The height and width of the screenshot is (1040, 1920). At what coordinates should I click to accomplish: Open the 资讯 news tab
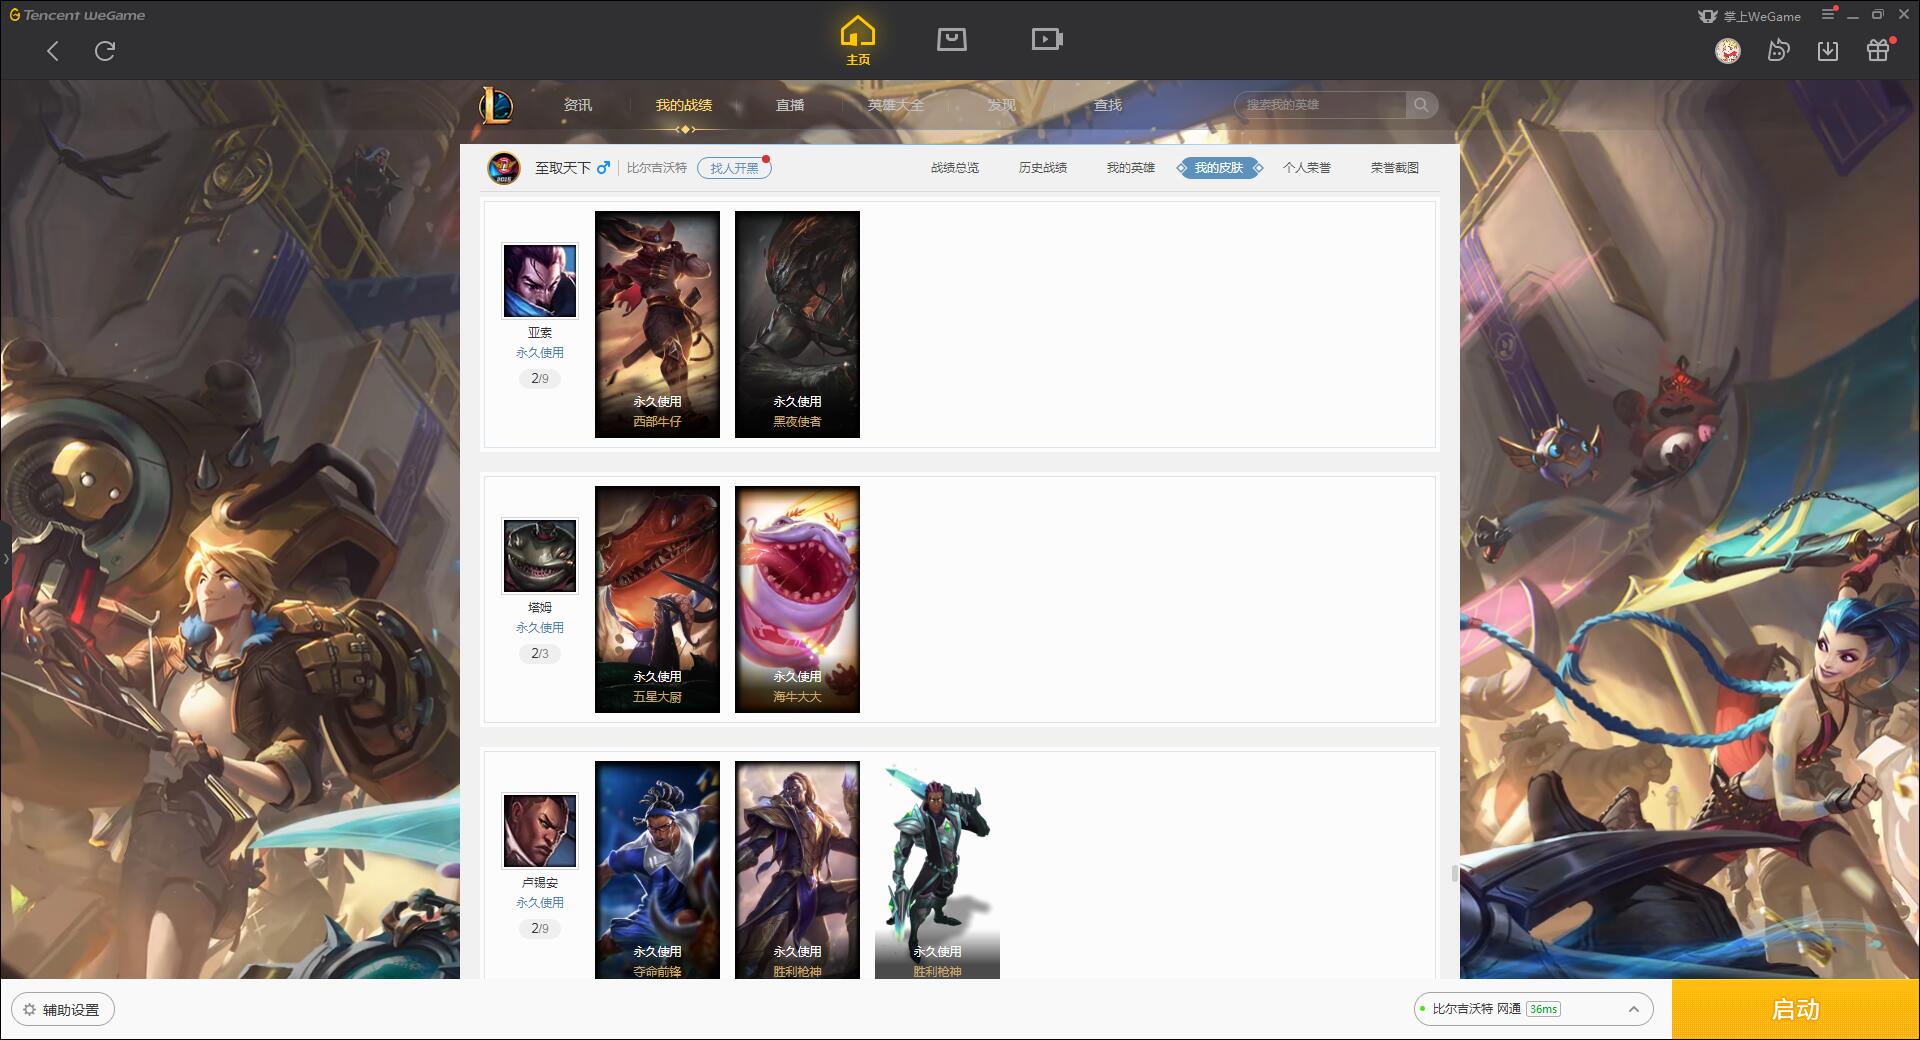[578, 105]
